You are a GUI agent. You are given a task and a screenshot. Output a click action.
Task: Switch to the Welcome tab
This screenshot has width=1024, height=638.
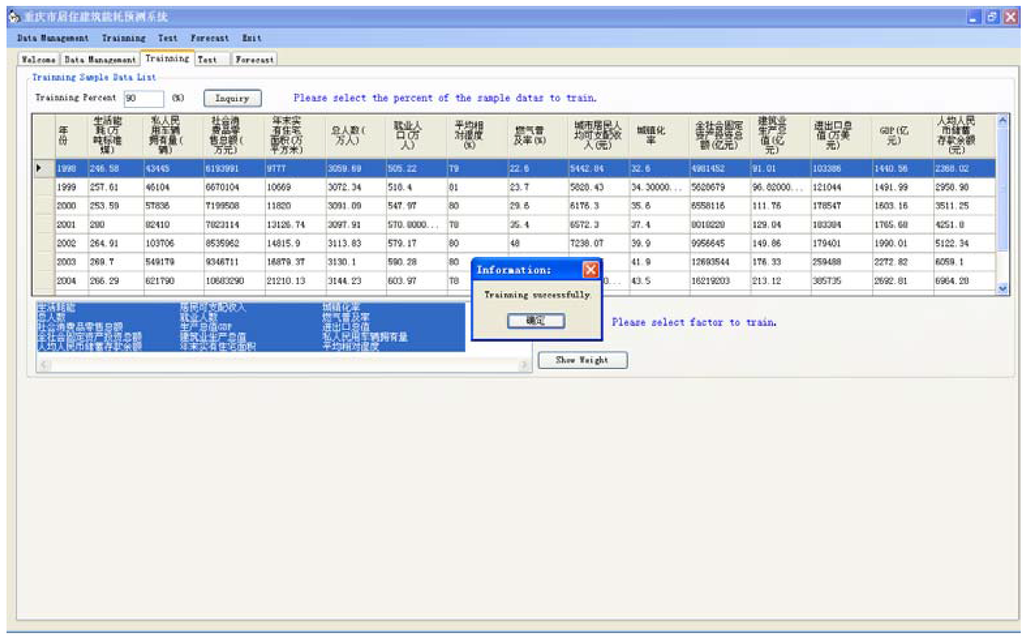click(x=40, y=60)
